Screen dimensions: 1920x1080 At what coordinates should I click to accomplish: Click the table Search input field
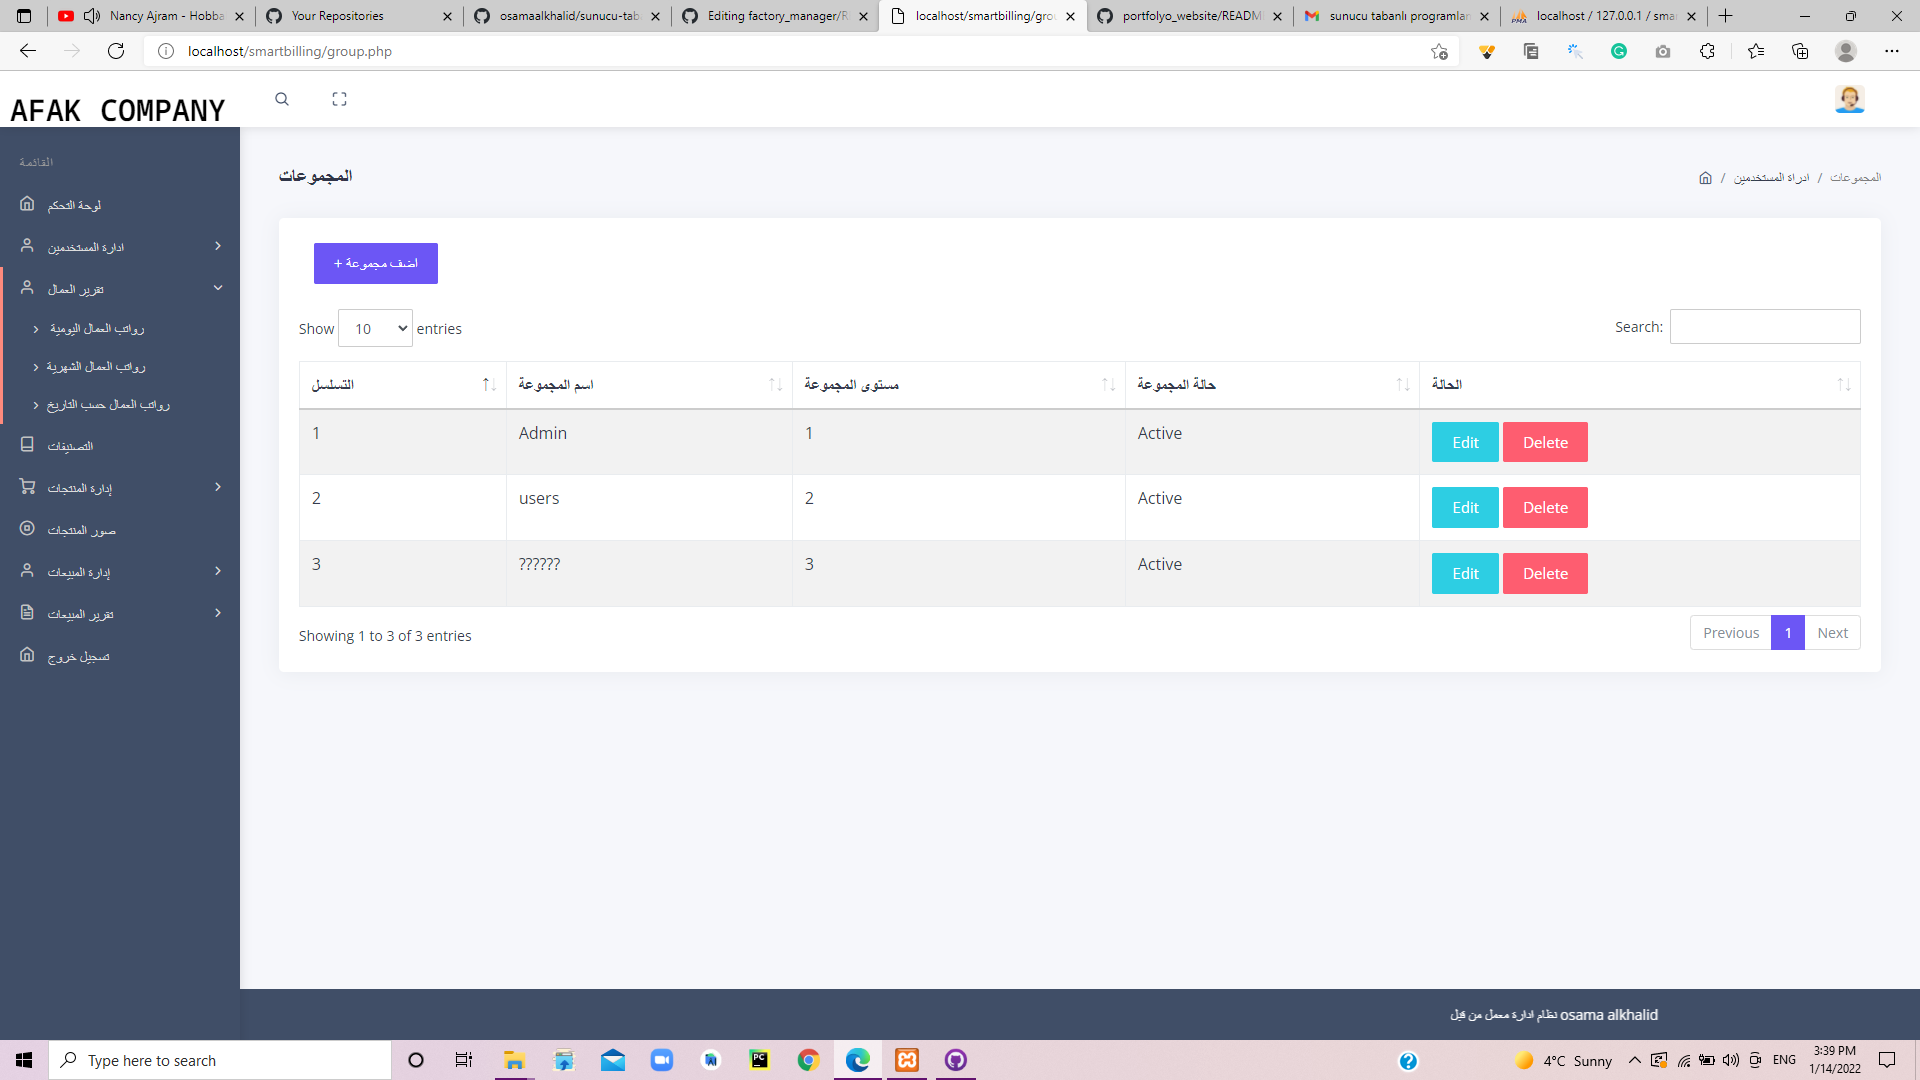point(1764,327)
